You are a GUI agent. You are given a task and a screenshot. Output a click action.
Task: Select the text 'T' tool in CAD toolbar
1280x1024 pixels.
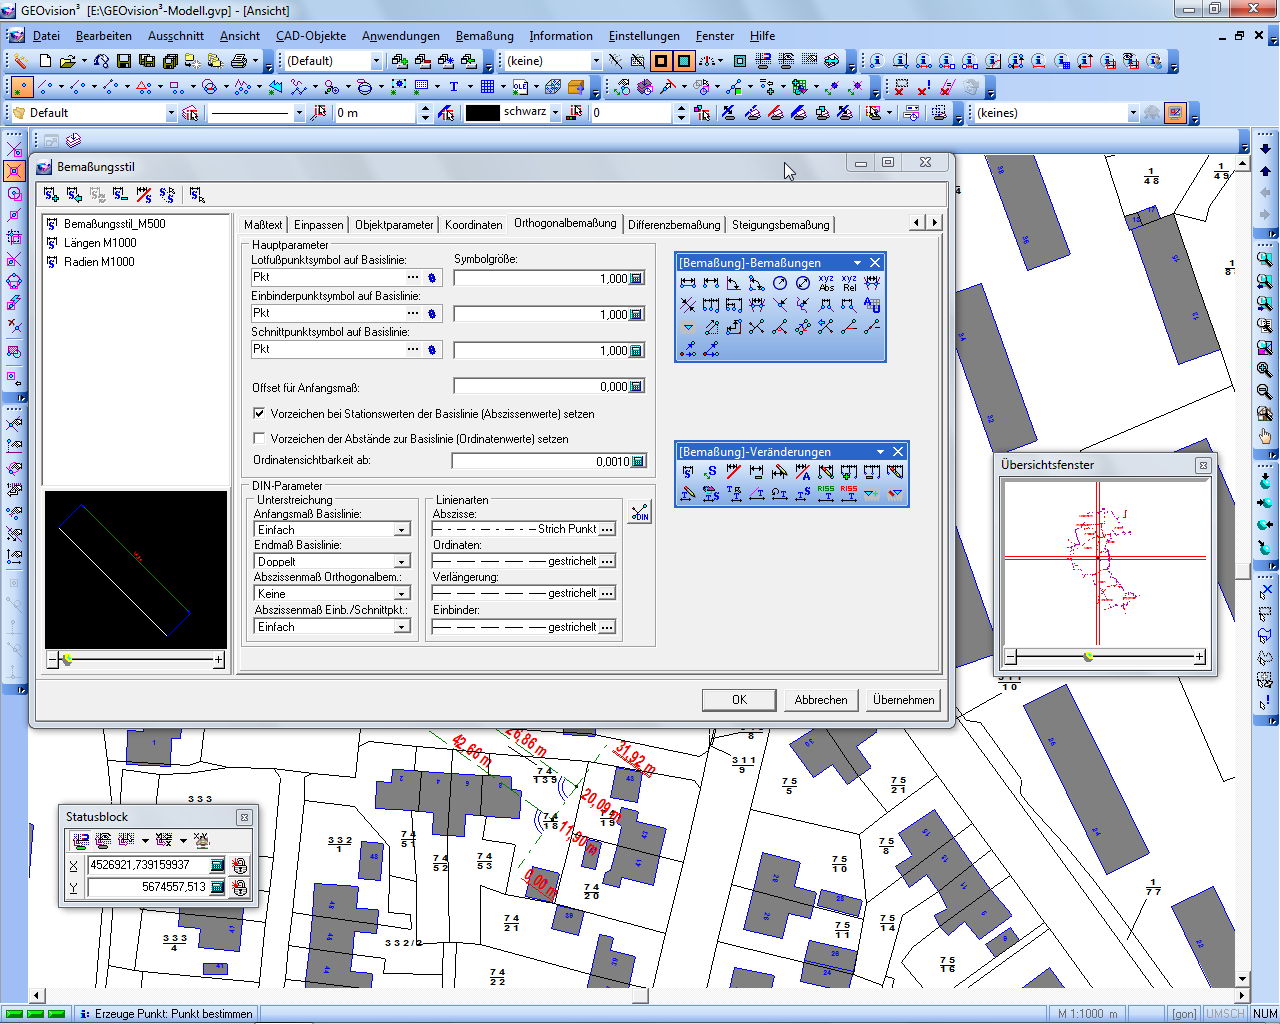pyautogui.click(x=453, y=87)
